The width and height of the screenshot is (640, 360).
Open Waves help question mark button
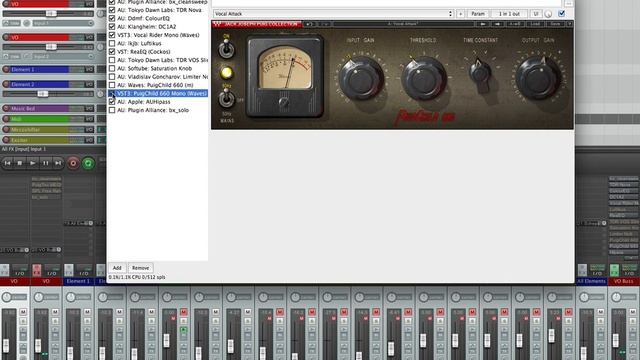(x=570, y=24)
